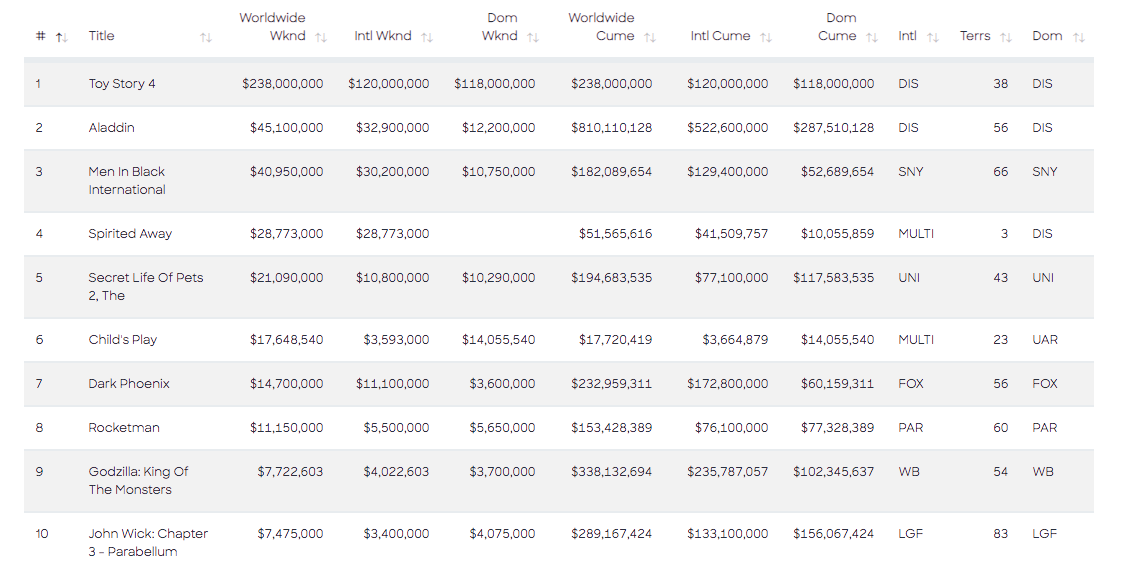Image resolution: width=1125 pixels, height=562 pixels.
Task: Click Men In Black International title
Action: point(127,181)
